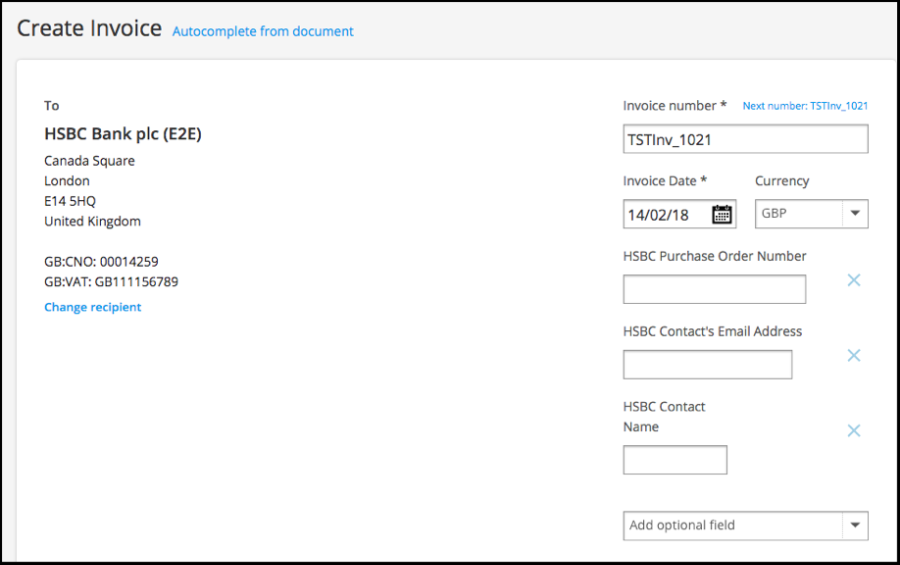Use Next number TSTInv_1021 link
Viewport: 900px width, 565px height.
pyautogui.click(x=805, y=106)
